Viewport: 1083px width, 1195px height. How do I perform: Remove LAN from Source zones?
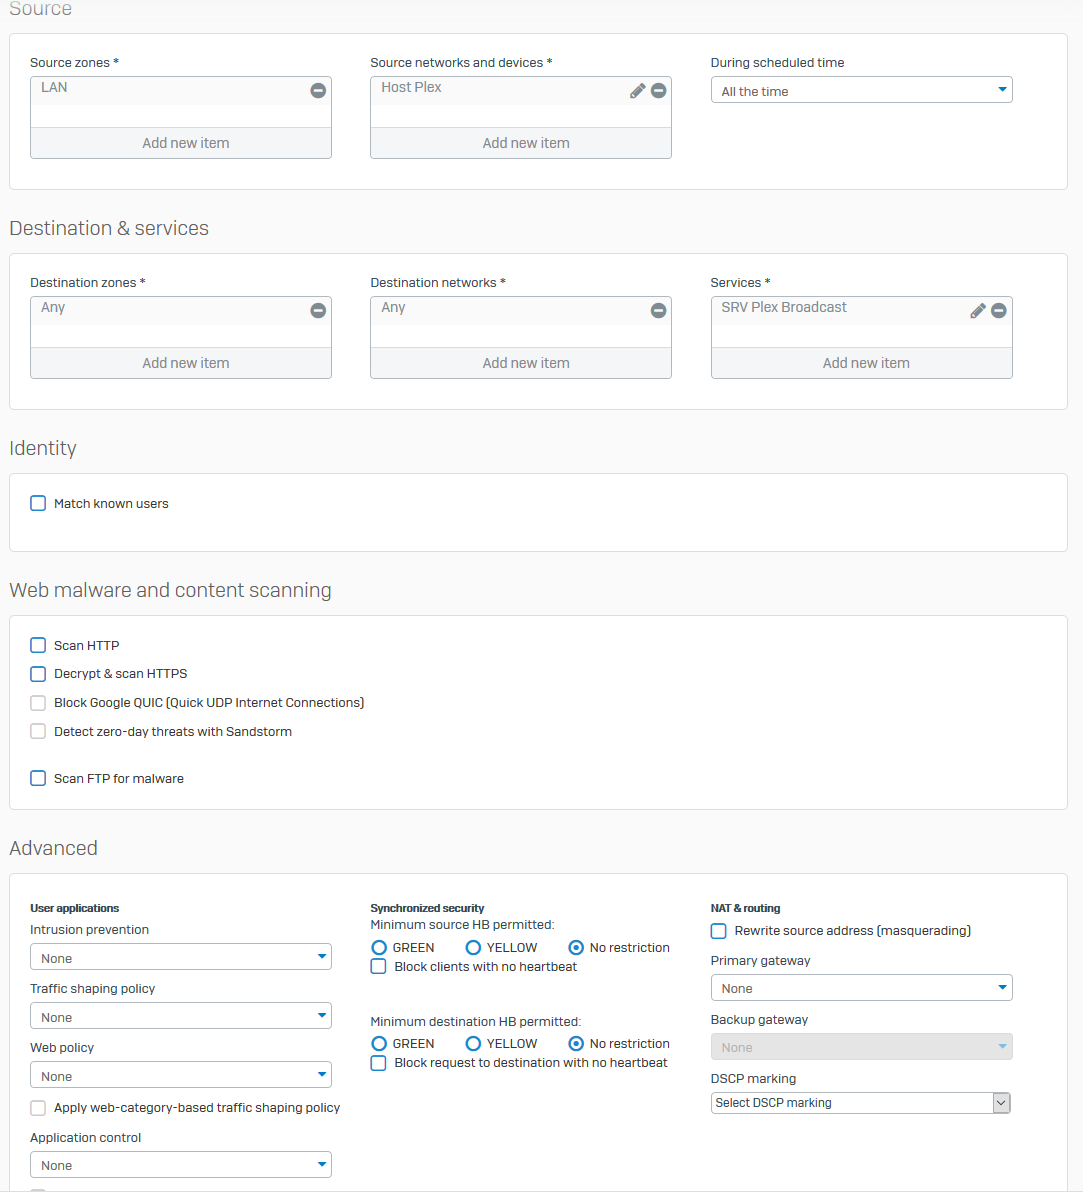click(x=318, y=90)
